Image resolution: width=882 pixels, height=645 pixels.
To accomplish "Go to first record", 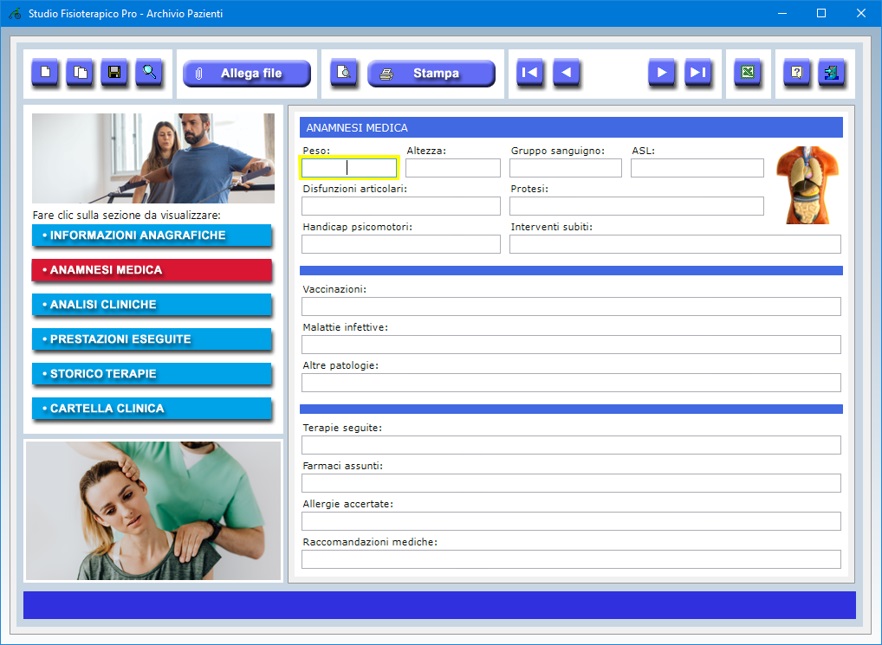I will point(530,73).
